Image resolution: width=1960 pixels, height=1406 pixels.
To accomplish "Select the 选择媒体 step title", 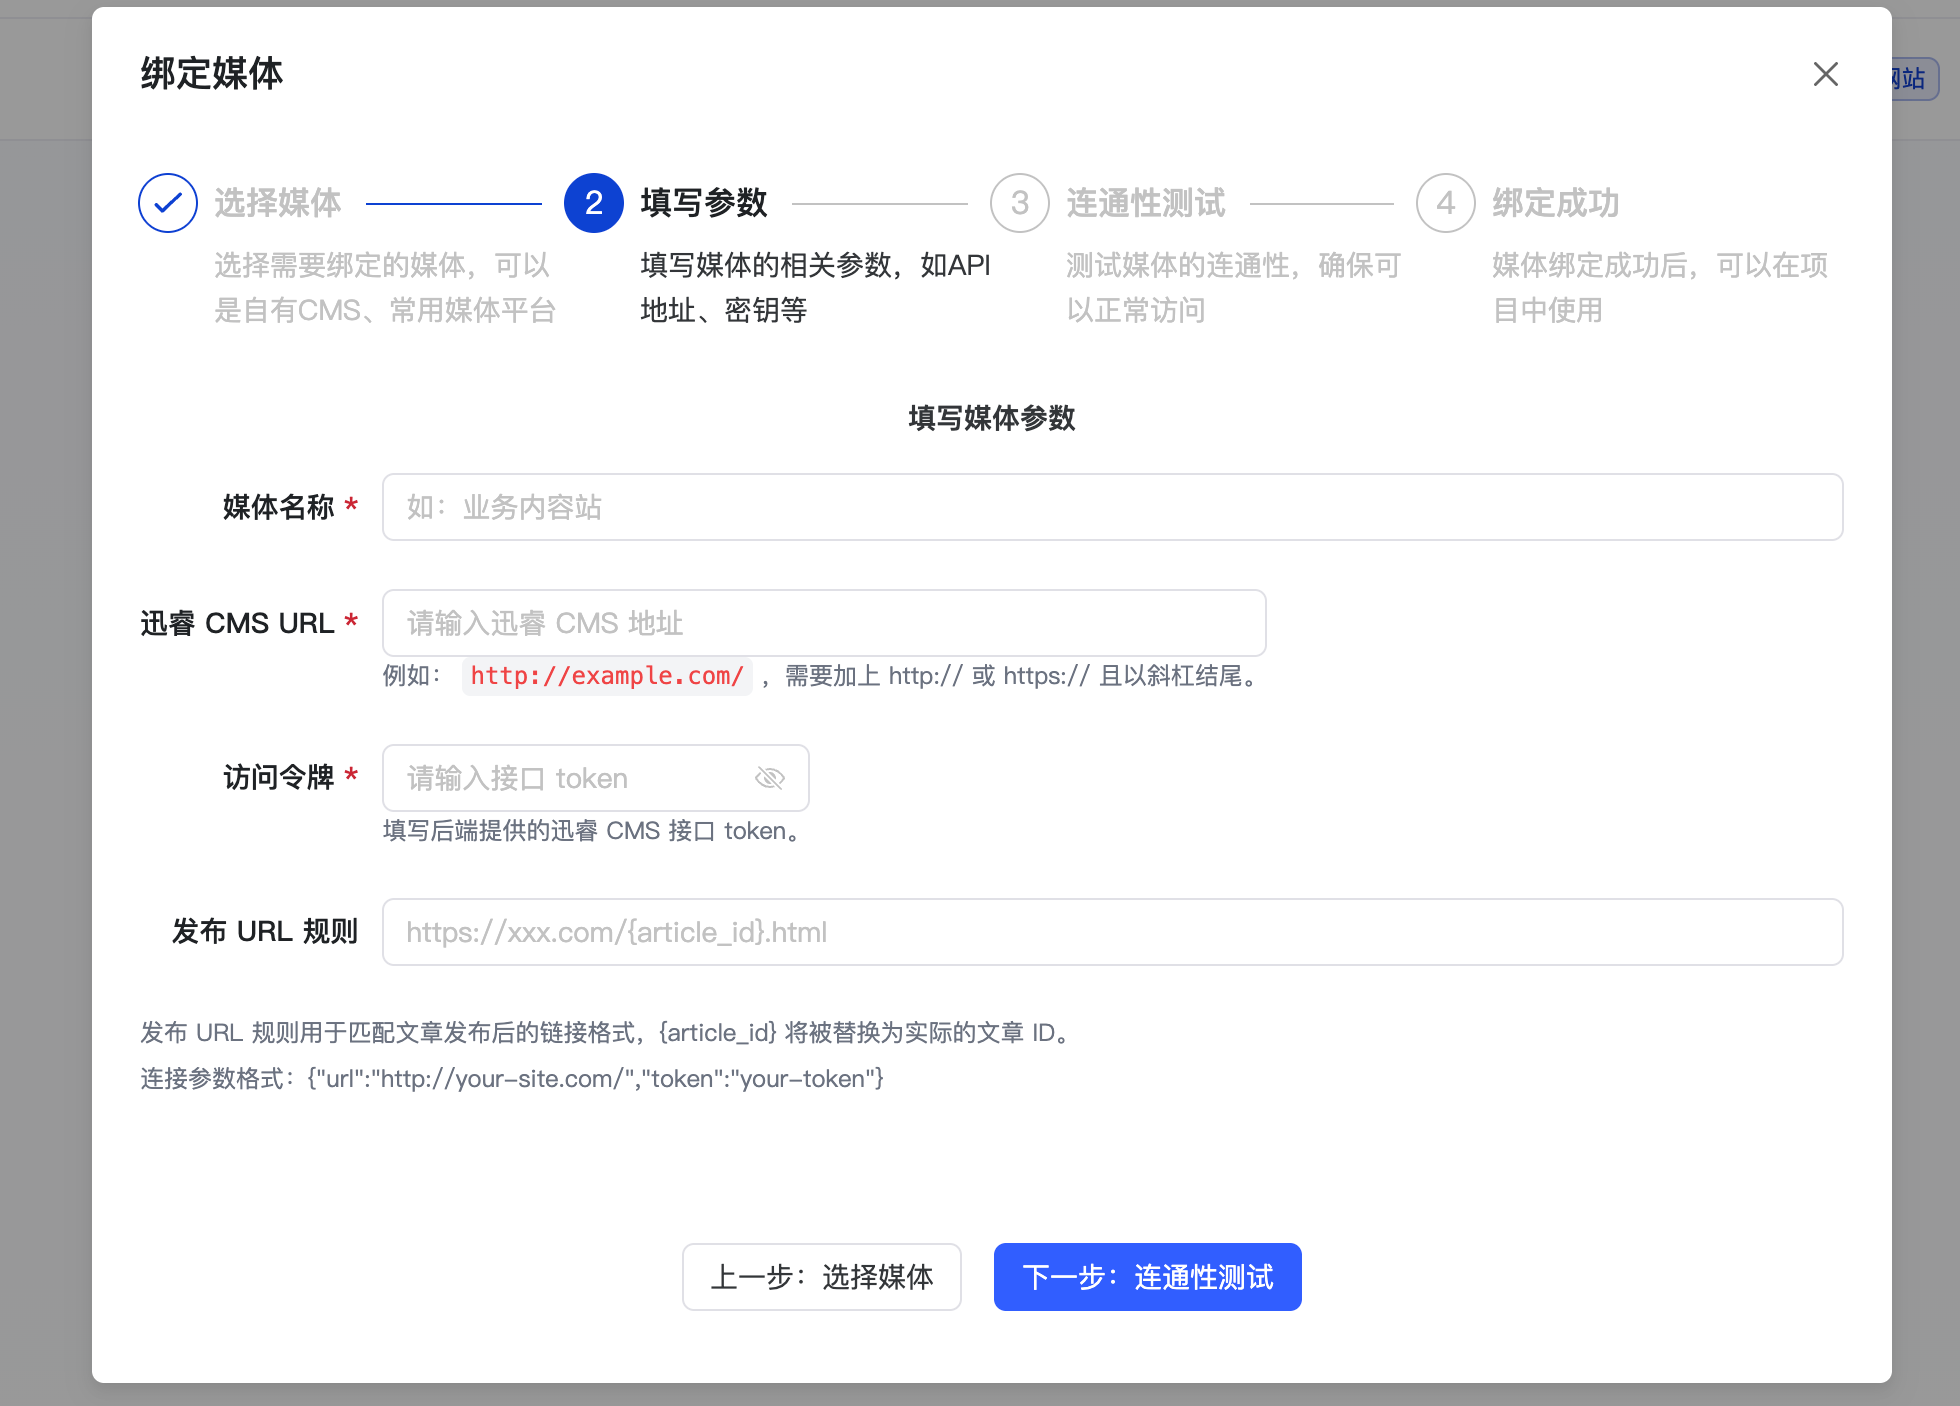I will 278,203.
